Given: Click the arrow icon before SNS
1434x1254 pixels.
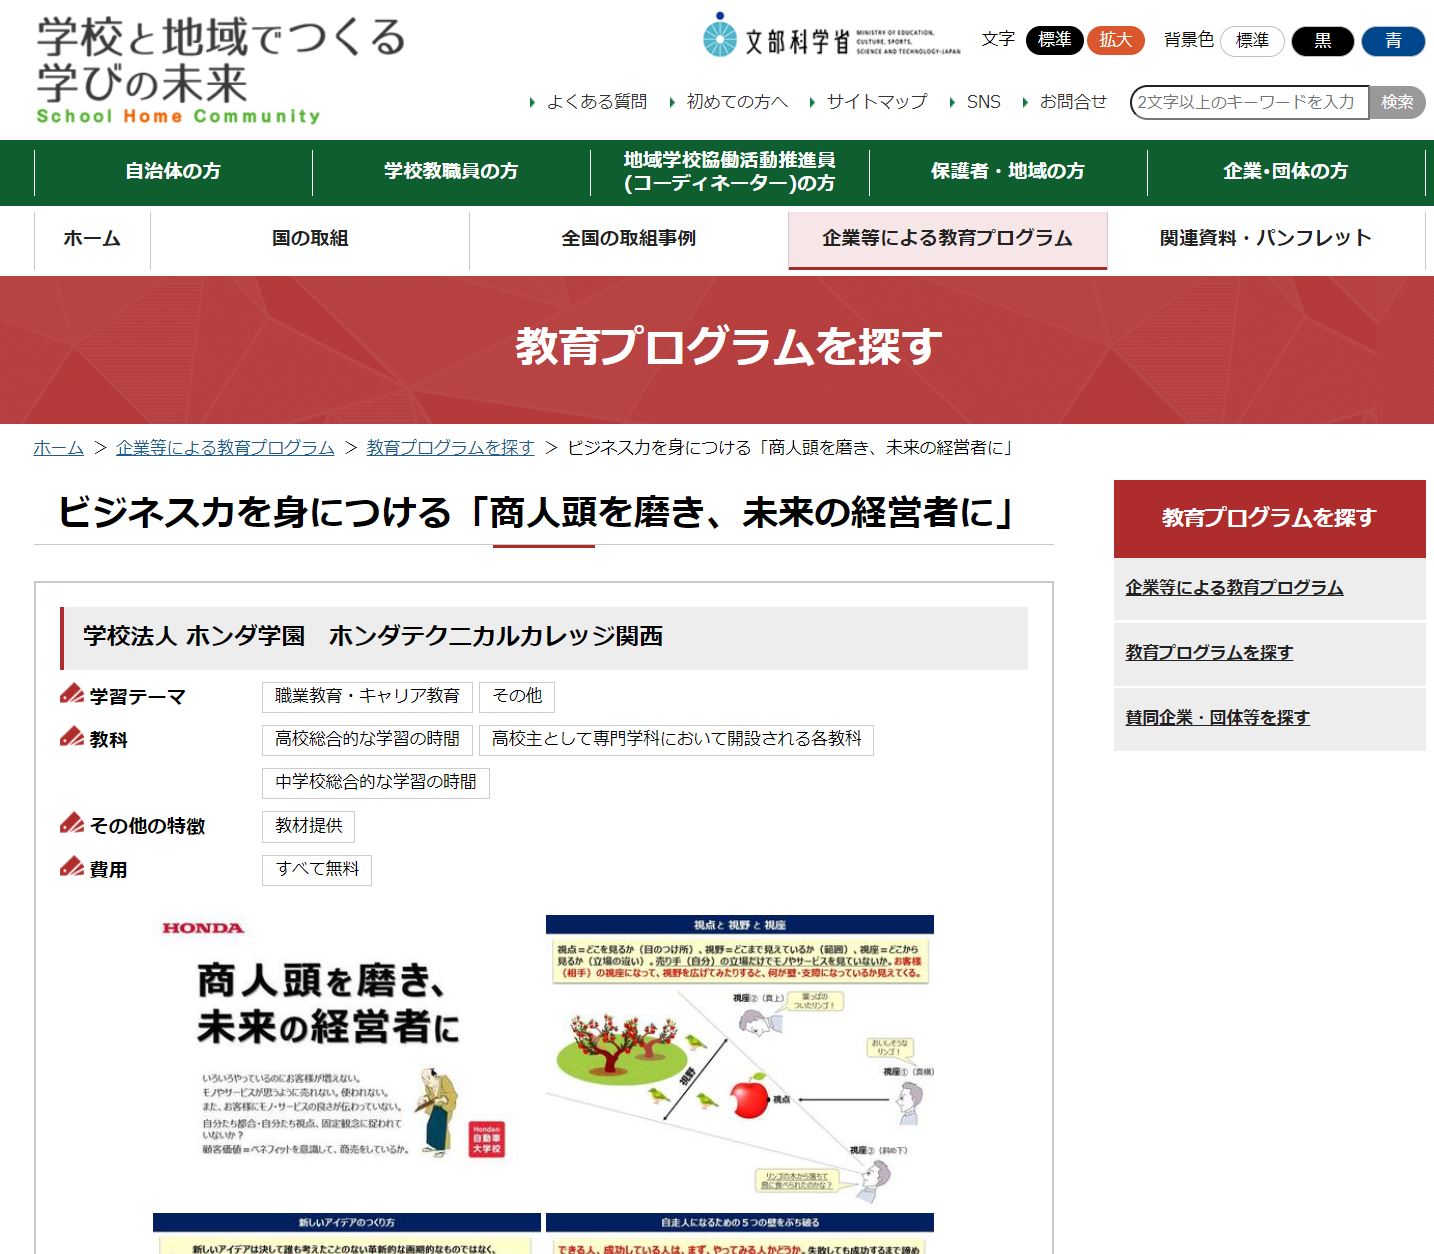Looking at the screenshot, I should tap(954, 101).
